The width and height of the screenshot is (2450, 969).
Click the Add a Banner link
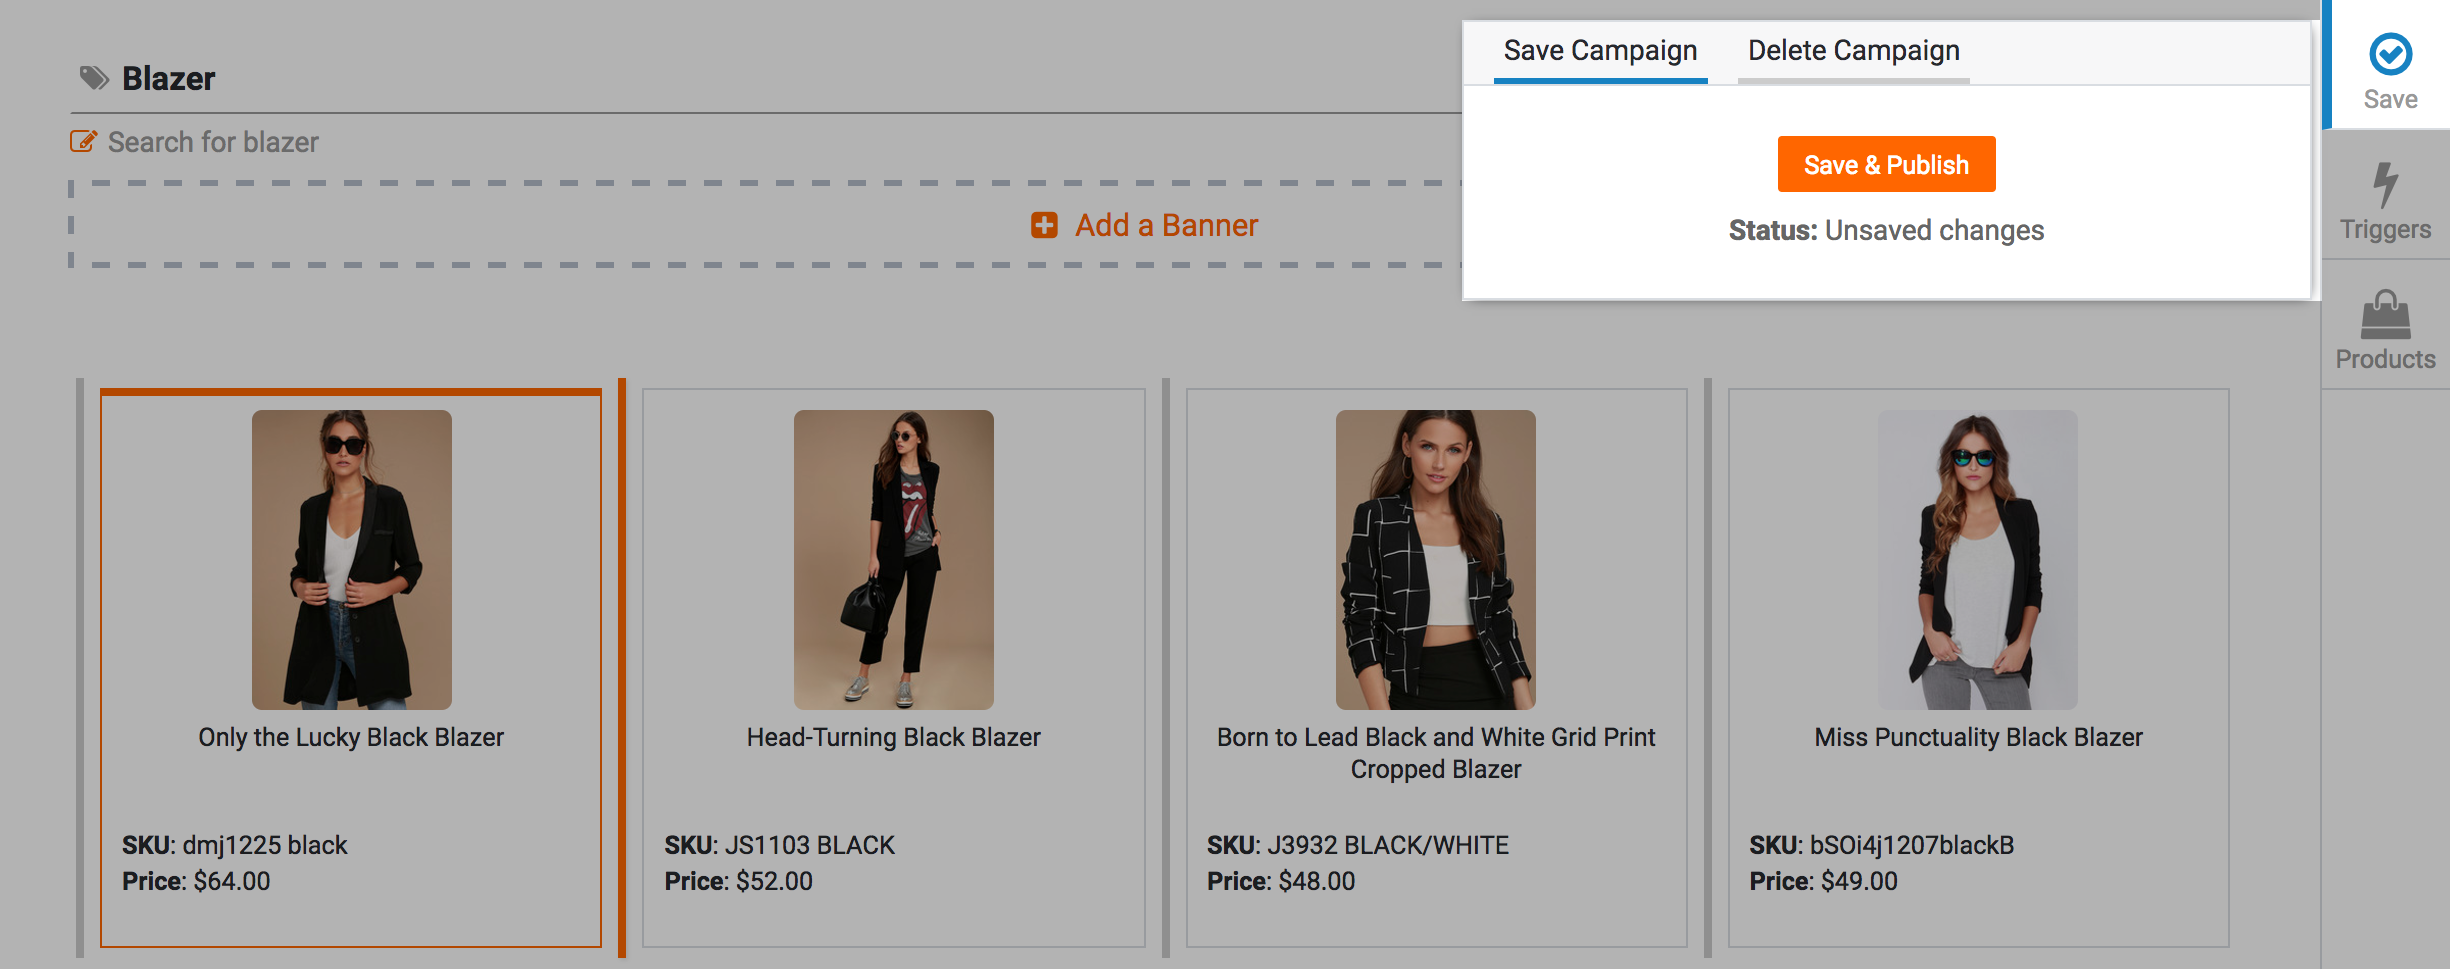(x=1166, y=225)
